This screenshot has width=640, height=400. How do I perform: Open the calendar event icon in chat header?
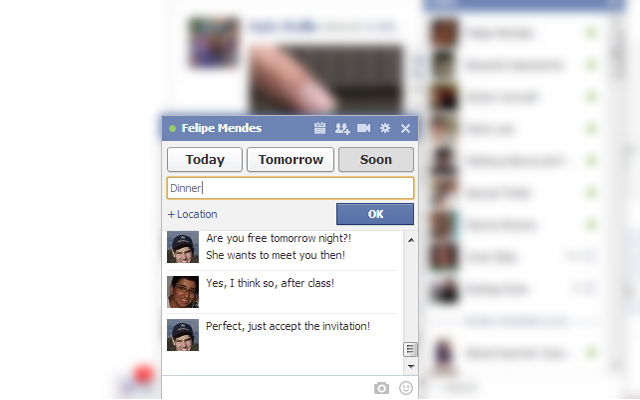pos(320,128)
